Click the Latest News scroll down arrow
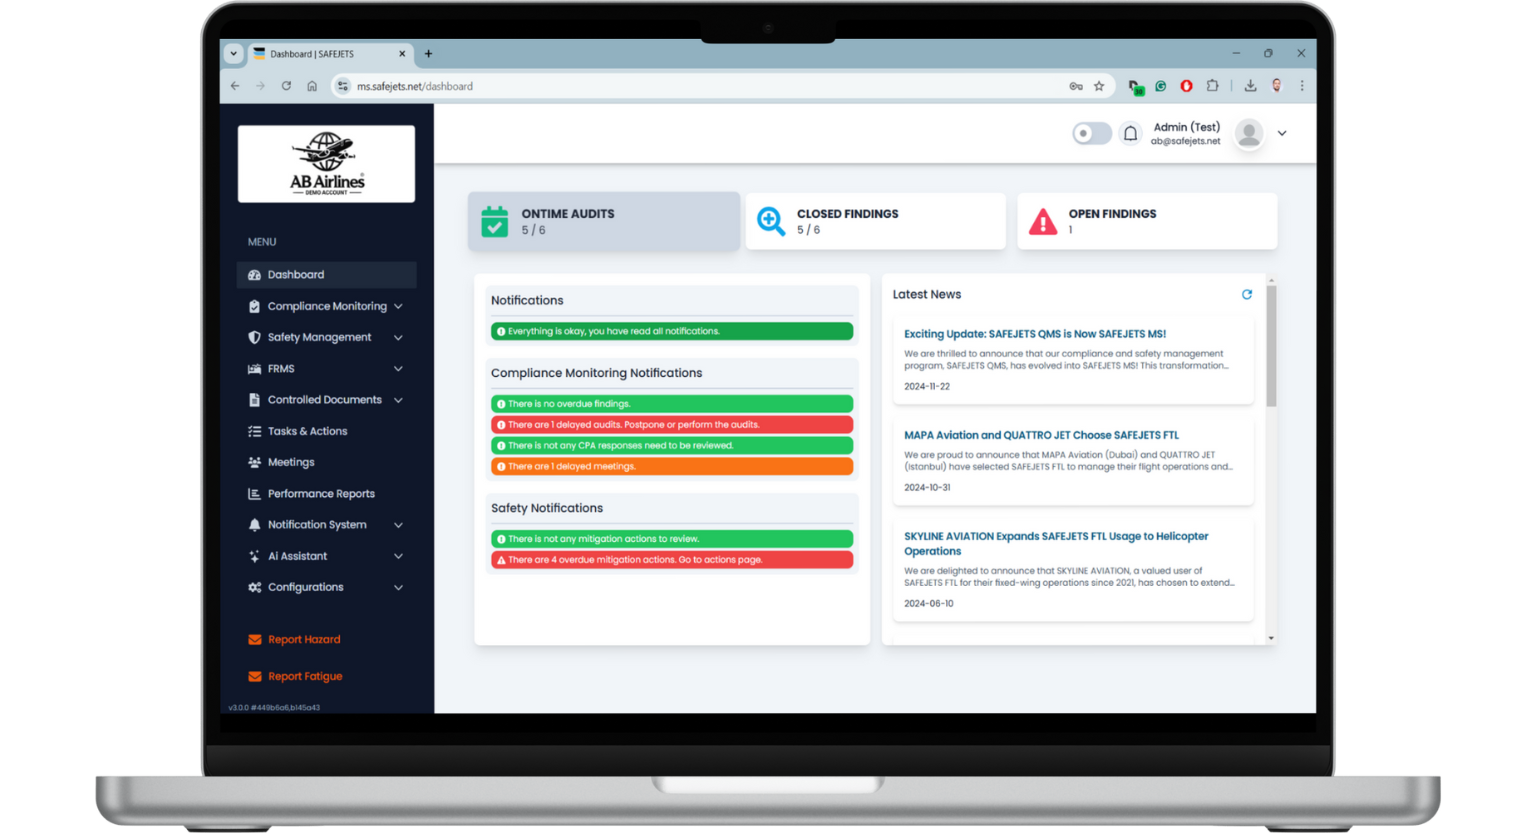Screen dimensions: 1536x833 1271,638
